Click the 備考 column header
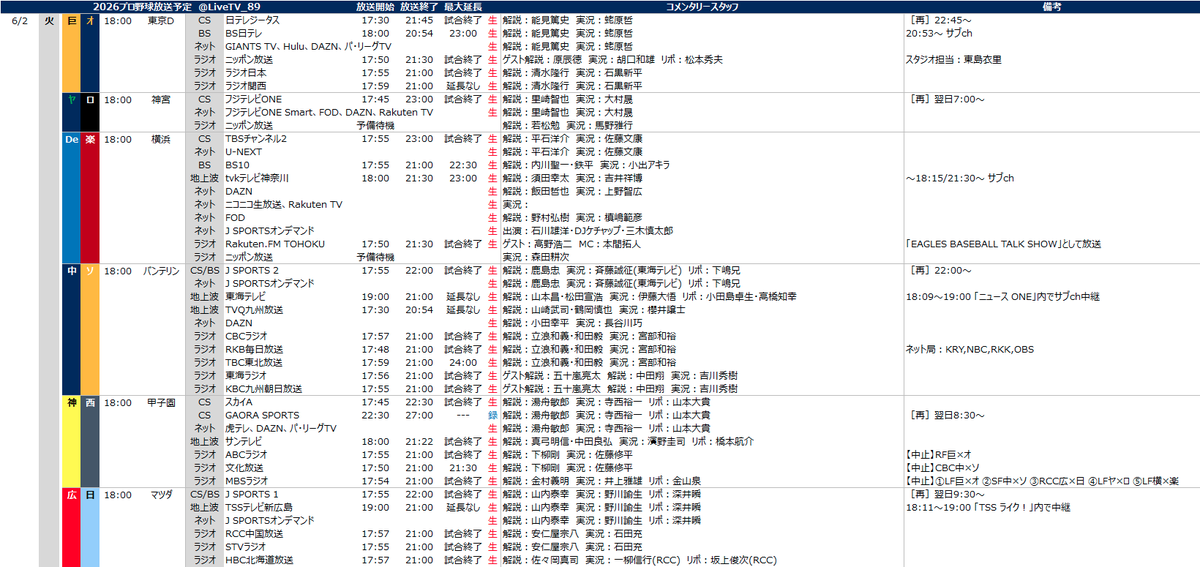The width and height of the screenshot is (1200, 567). 1050,7
